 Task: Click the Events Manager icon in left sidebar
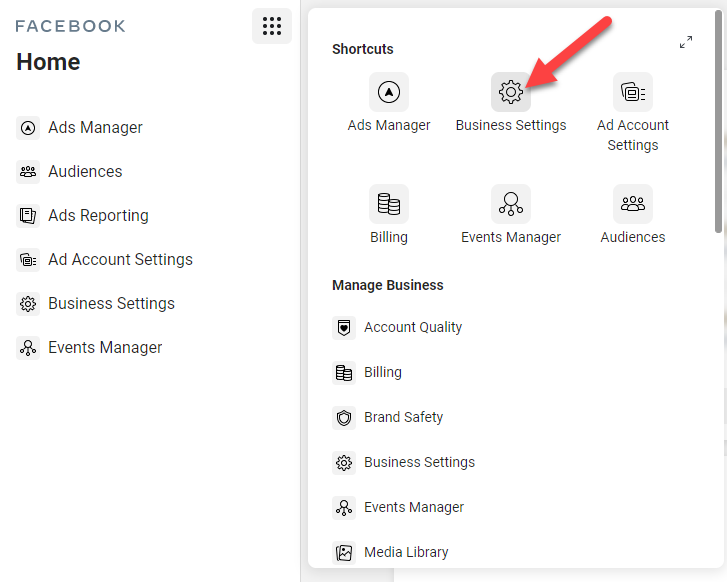pyautogui.click(x=28, y=348)
